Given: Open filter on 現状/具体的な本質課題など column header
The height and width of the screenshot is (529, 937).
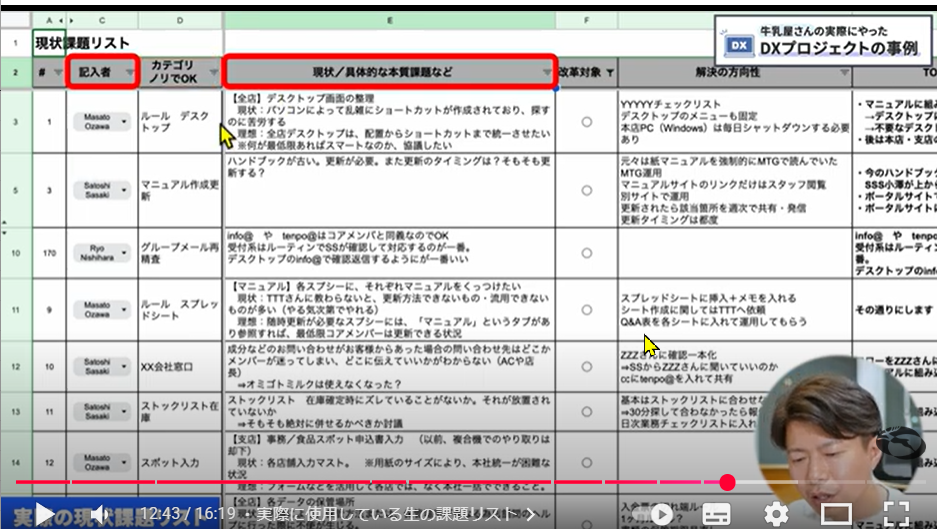Looking at the screenshot, I should pos(546,73).
